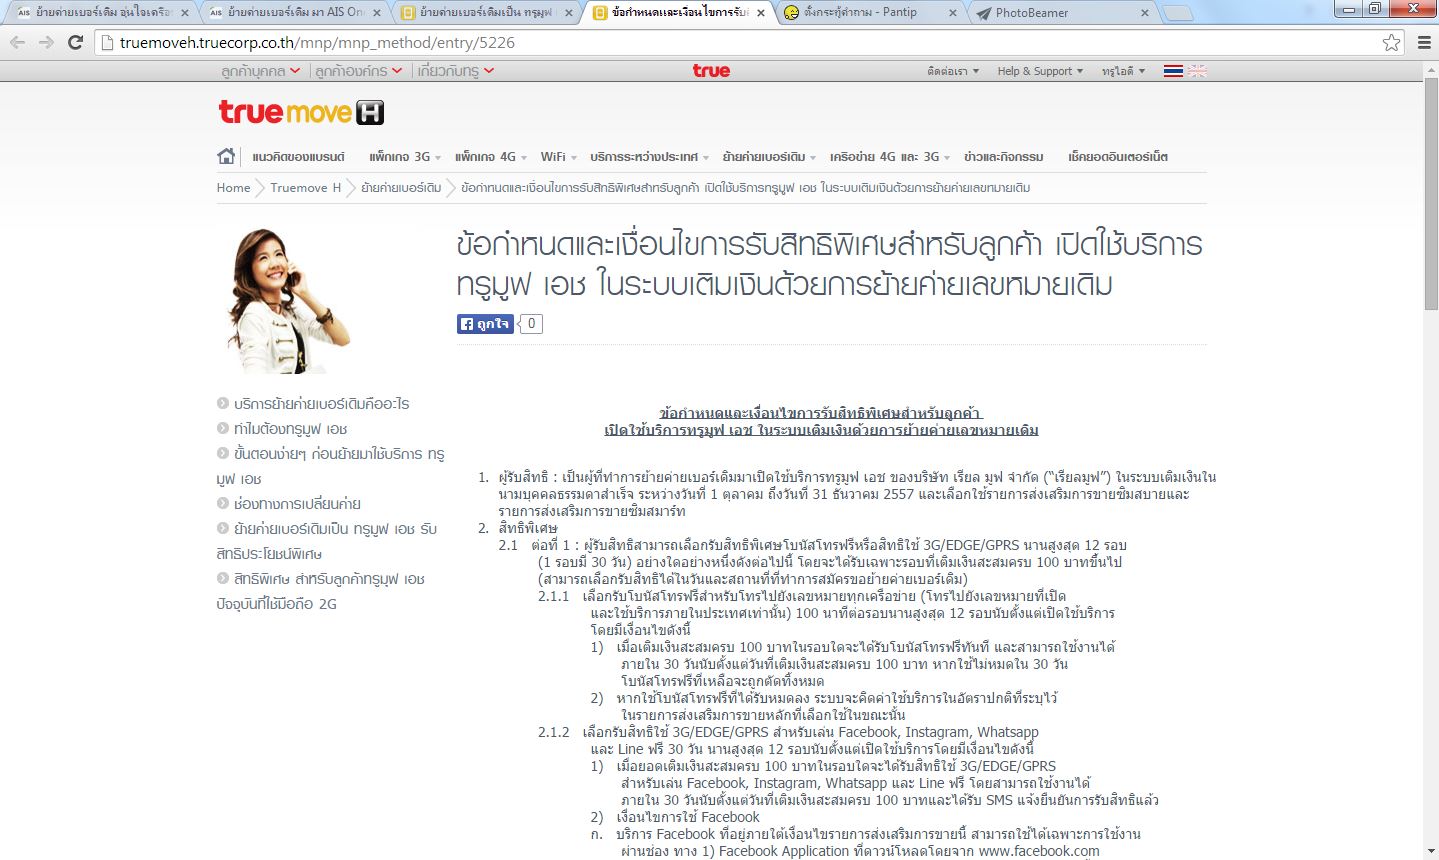1439x860 pixels.
Task: Open the ติดต่อเรา dropdown
Action: [953, 71]
